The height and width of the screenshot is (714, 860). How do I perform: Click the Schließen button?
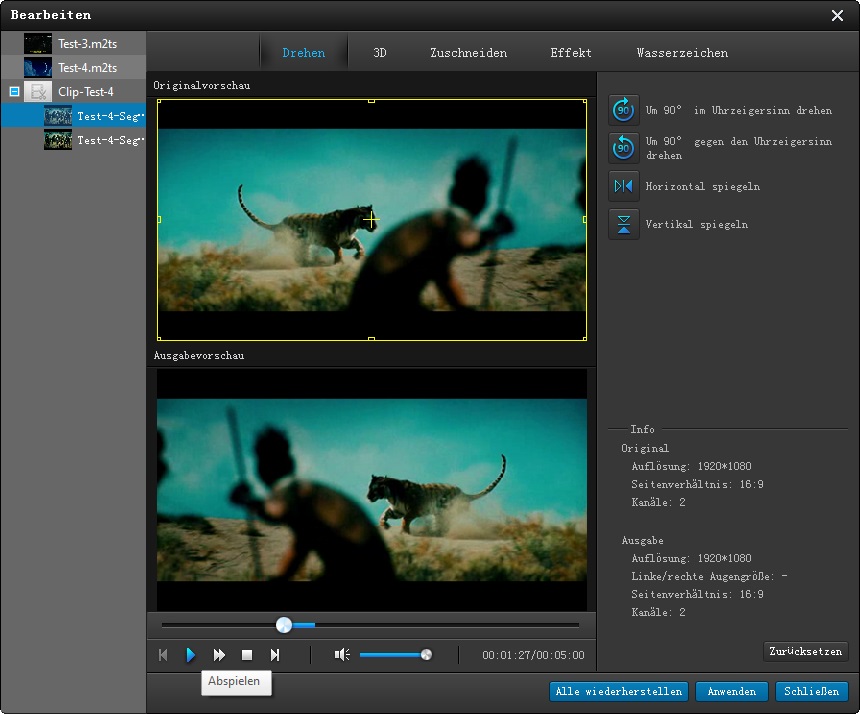(x=812, y=692)
